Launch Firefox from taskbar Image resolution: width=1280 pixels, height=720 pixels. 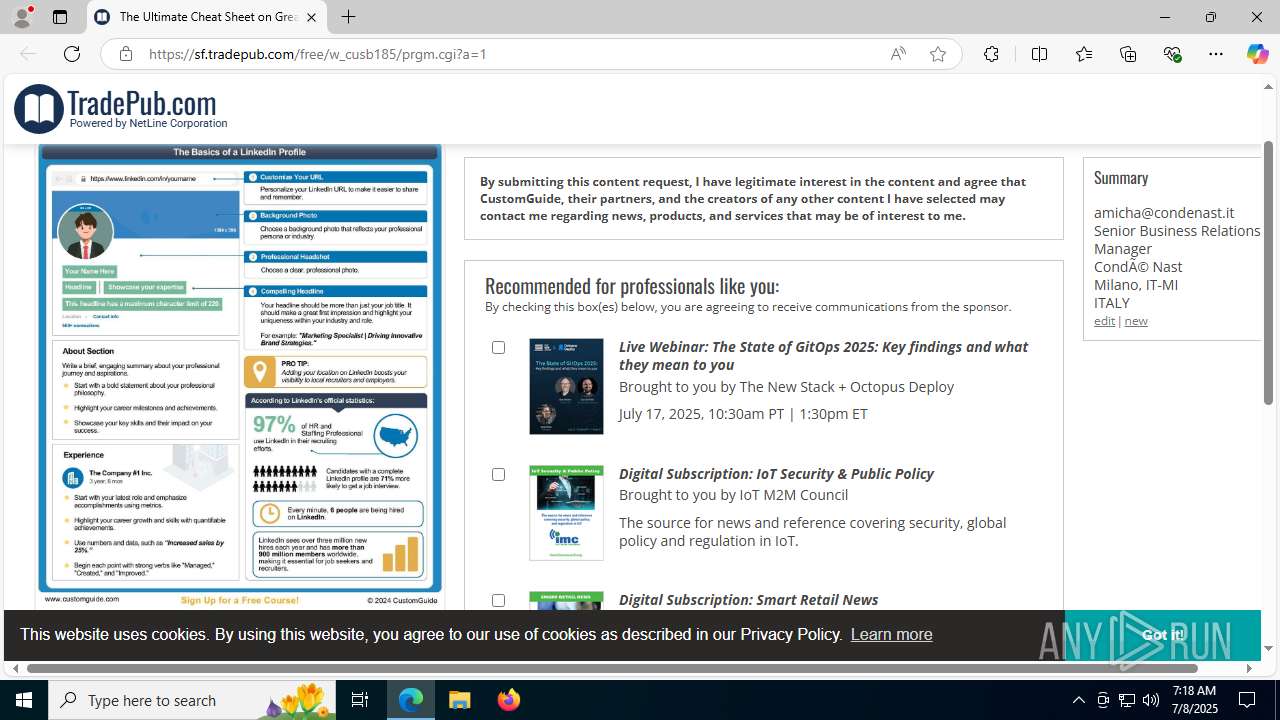[x=509, y=700]
